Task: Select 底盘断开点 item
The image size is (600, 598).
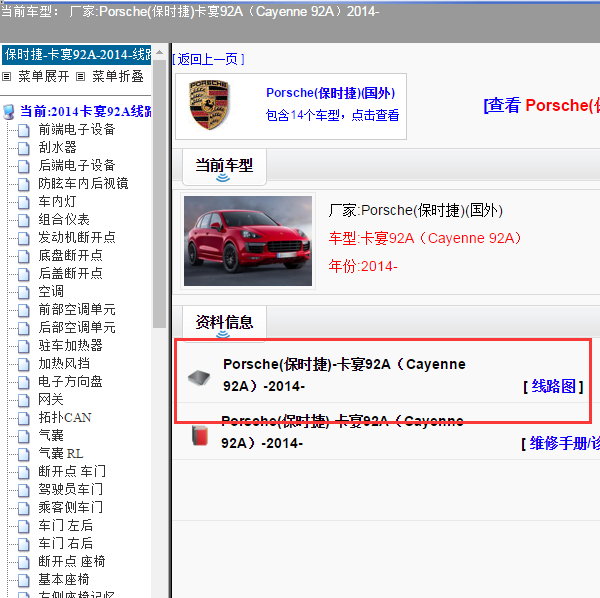Action: point(70,256)
